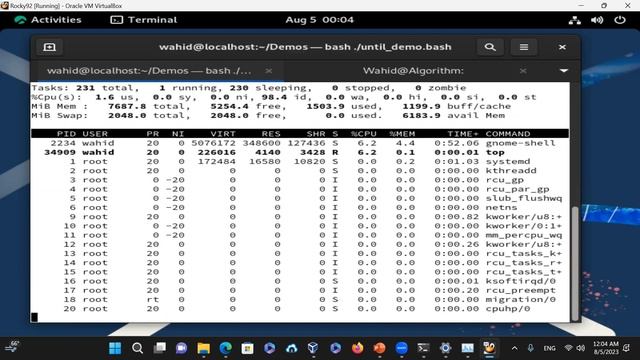
Task: Click the bold top process row
Action: pos(300,152)
